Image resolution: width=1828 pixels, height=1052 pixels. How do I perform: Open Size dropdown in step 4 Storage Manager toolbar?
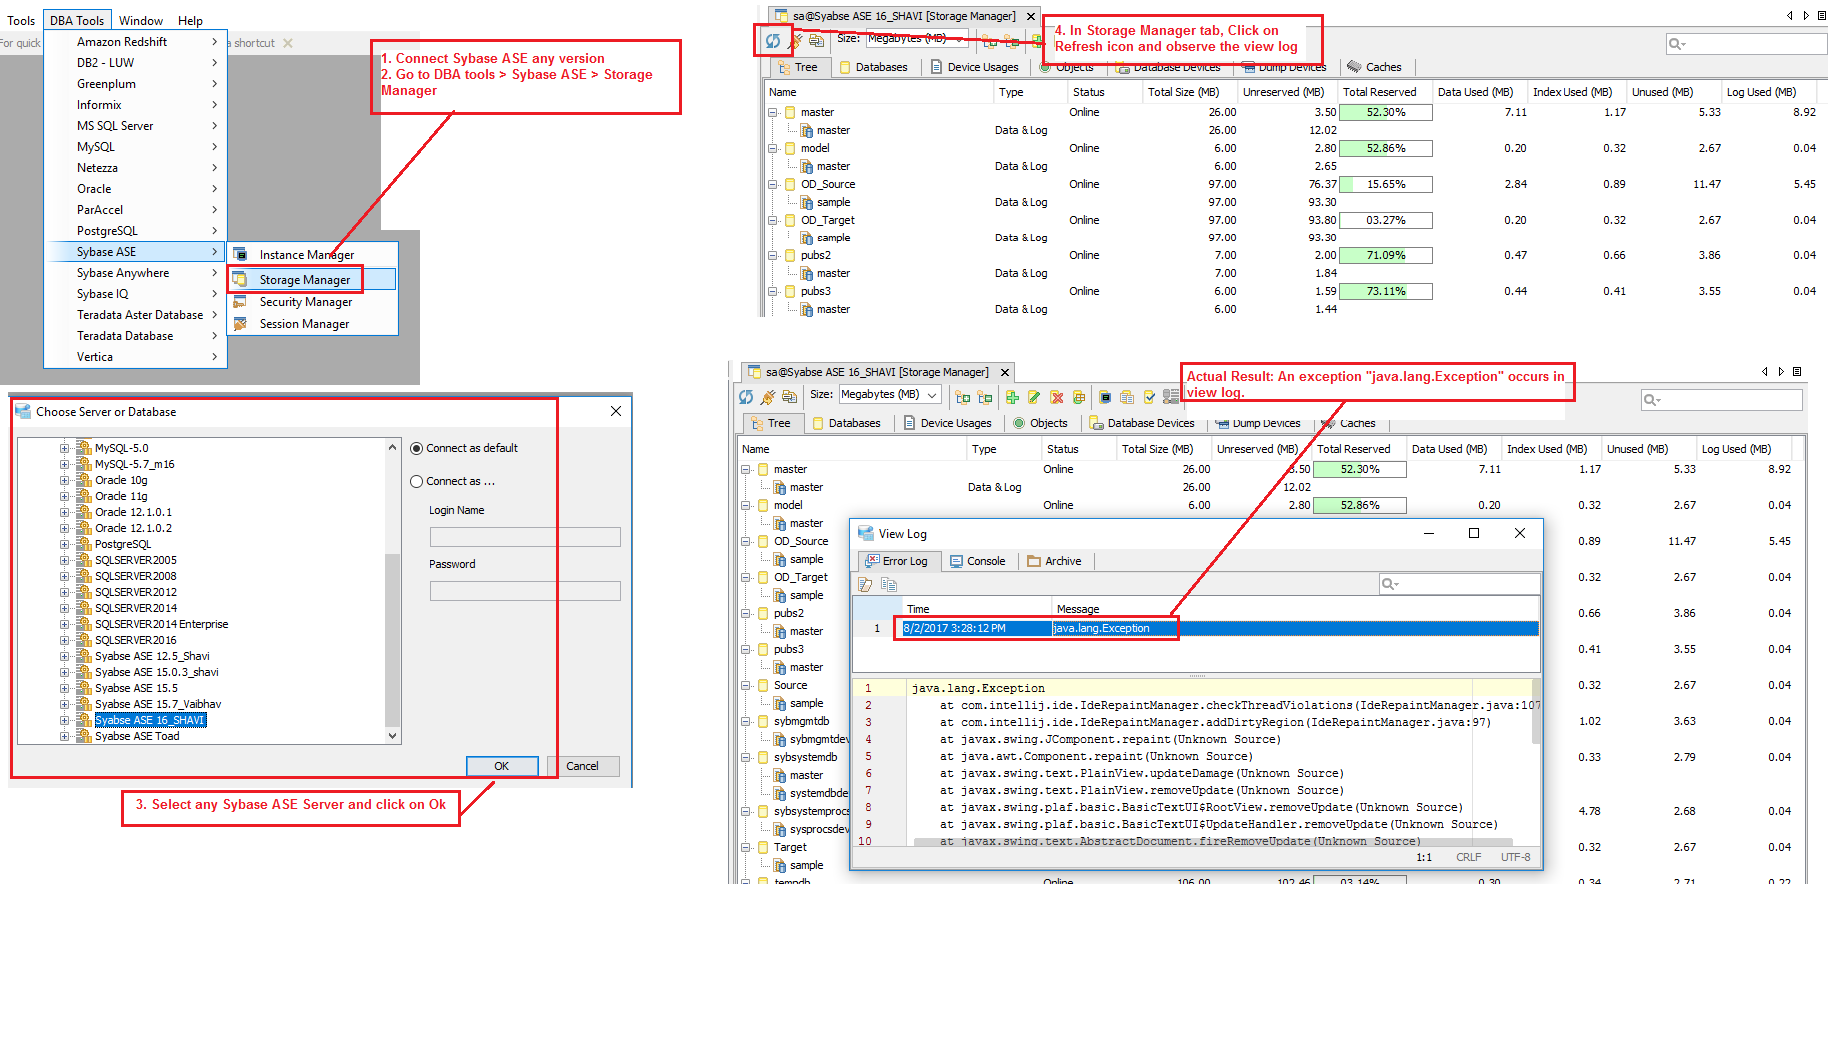(917, 38)
